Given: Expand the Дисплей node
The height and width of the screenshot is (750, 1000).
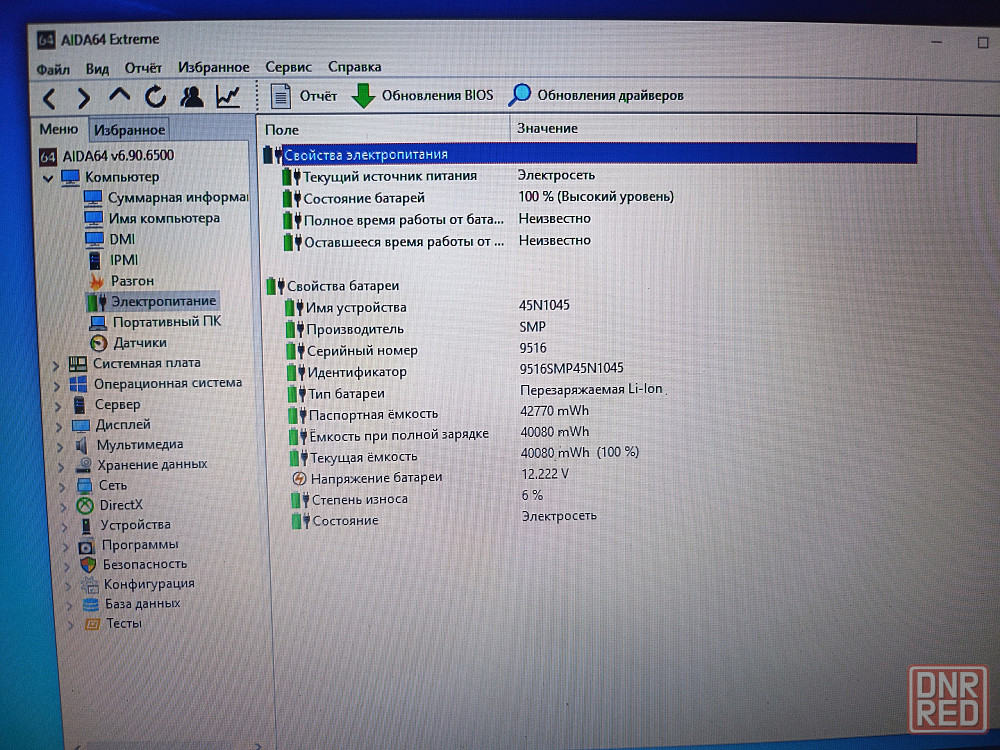Looking at the screenshot, I should [59, 427].
